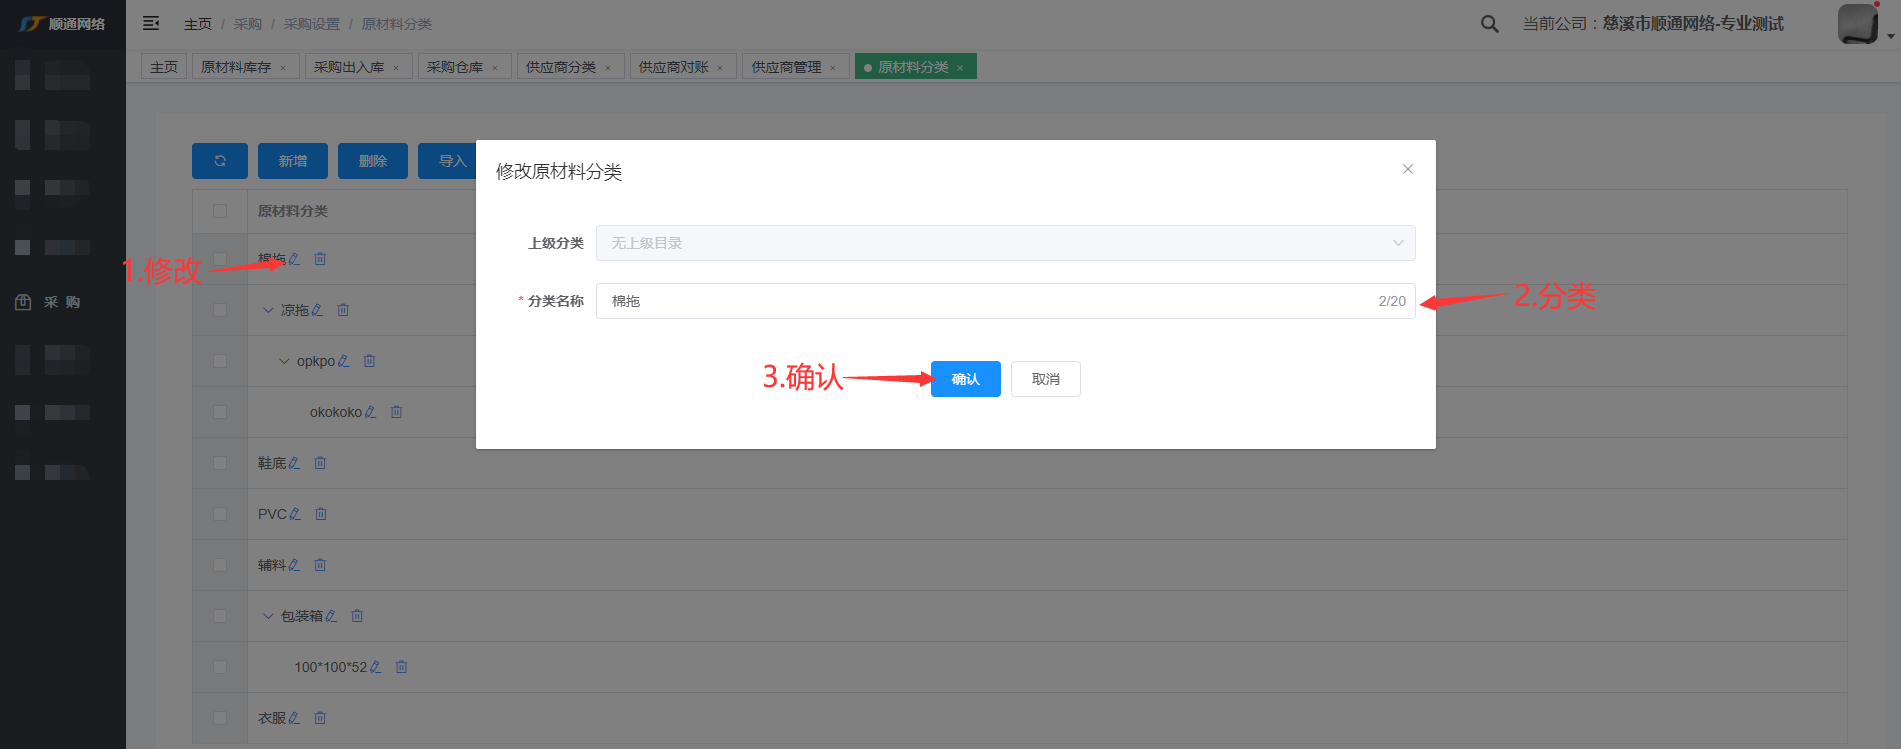
Task: Click the 分类名称 input field
Action: coord(985,301)
